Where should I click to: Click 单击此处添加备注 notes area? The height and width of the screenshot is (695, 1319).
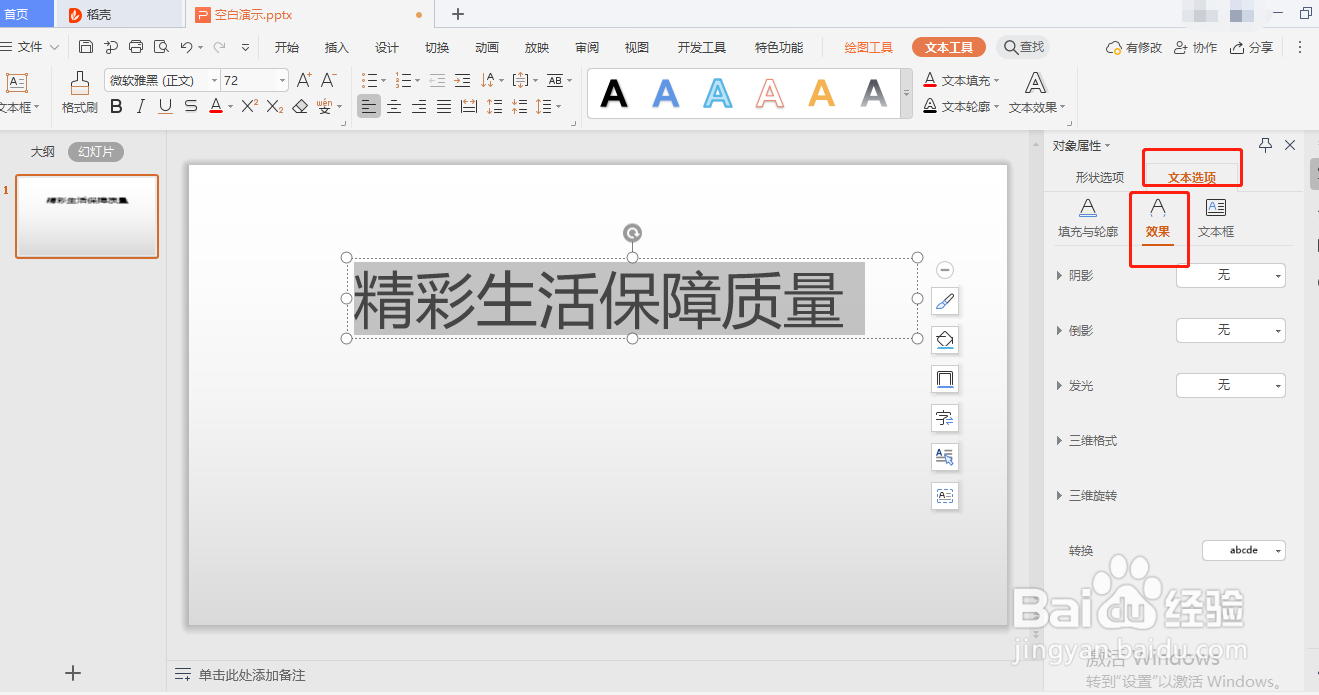251,675
